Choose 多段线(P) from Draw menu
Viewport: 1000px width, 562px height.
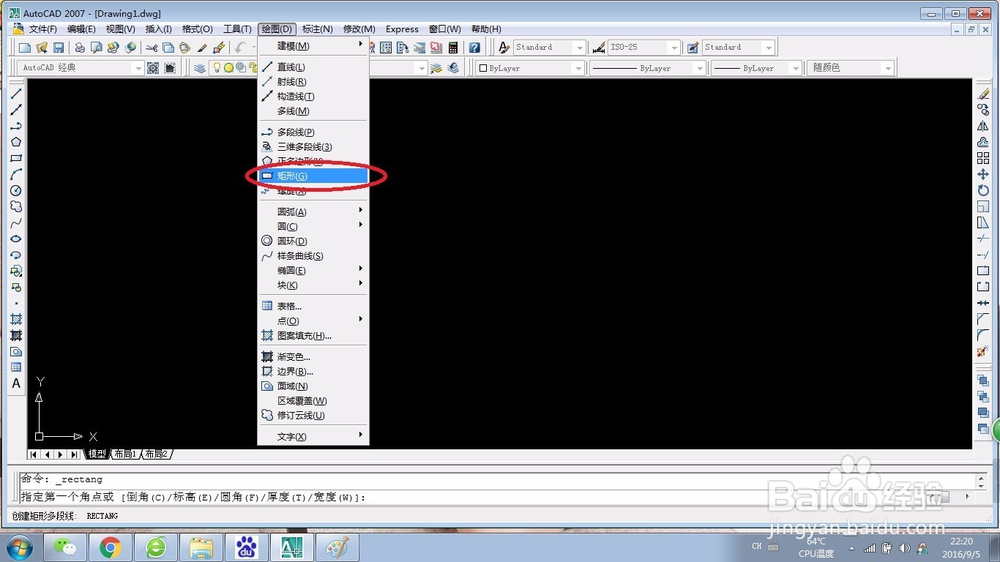313,132
